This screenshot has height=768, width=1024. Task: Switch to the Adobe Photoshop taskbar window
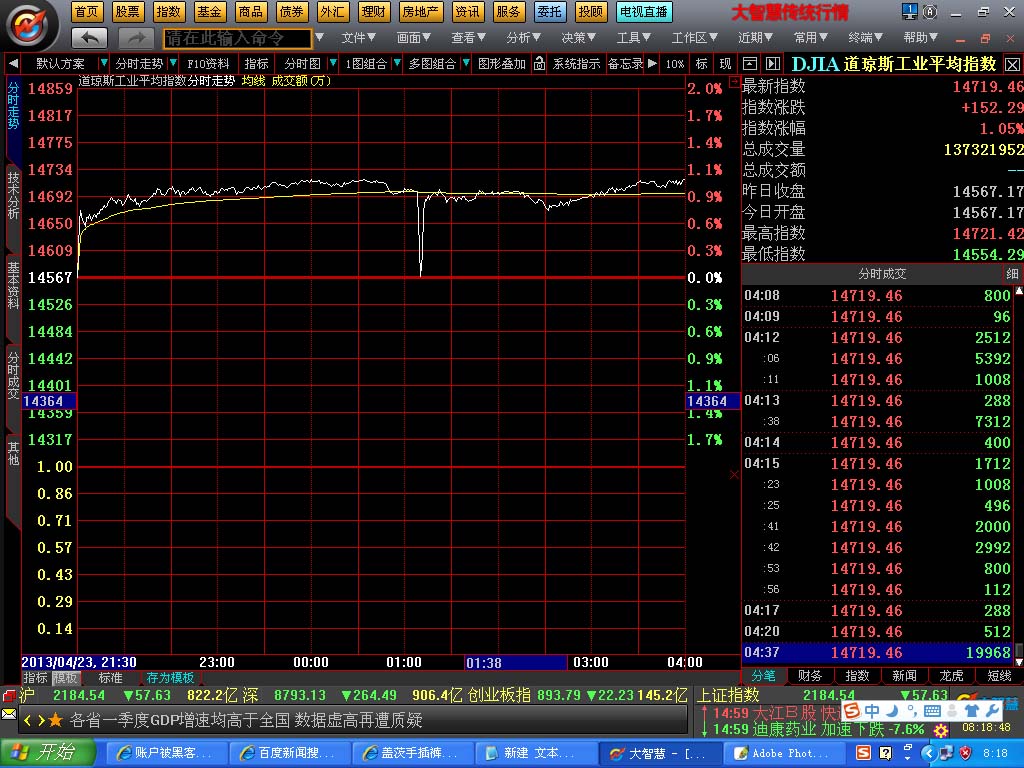(784, 753)
